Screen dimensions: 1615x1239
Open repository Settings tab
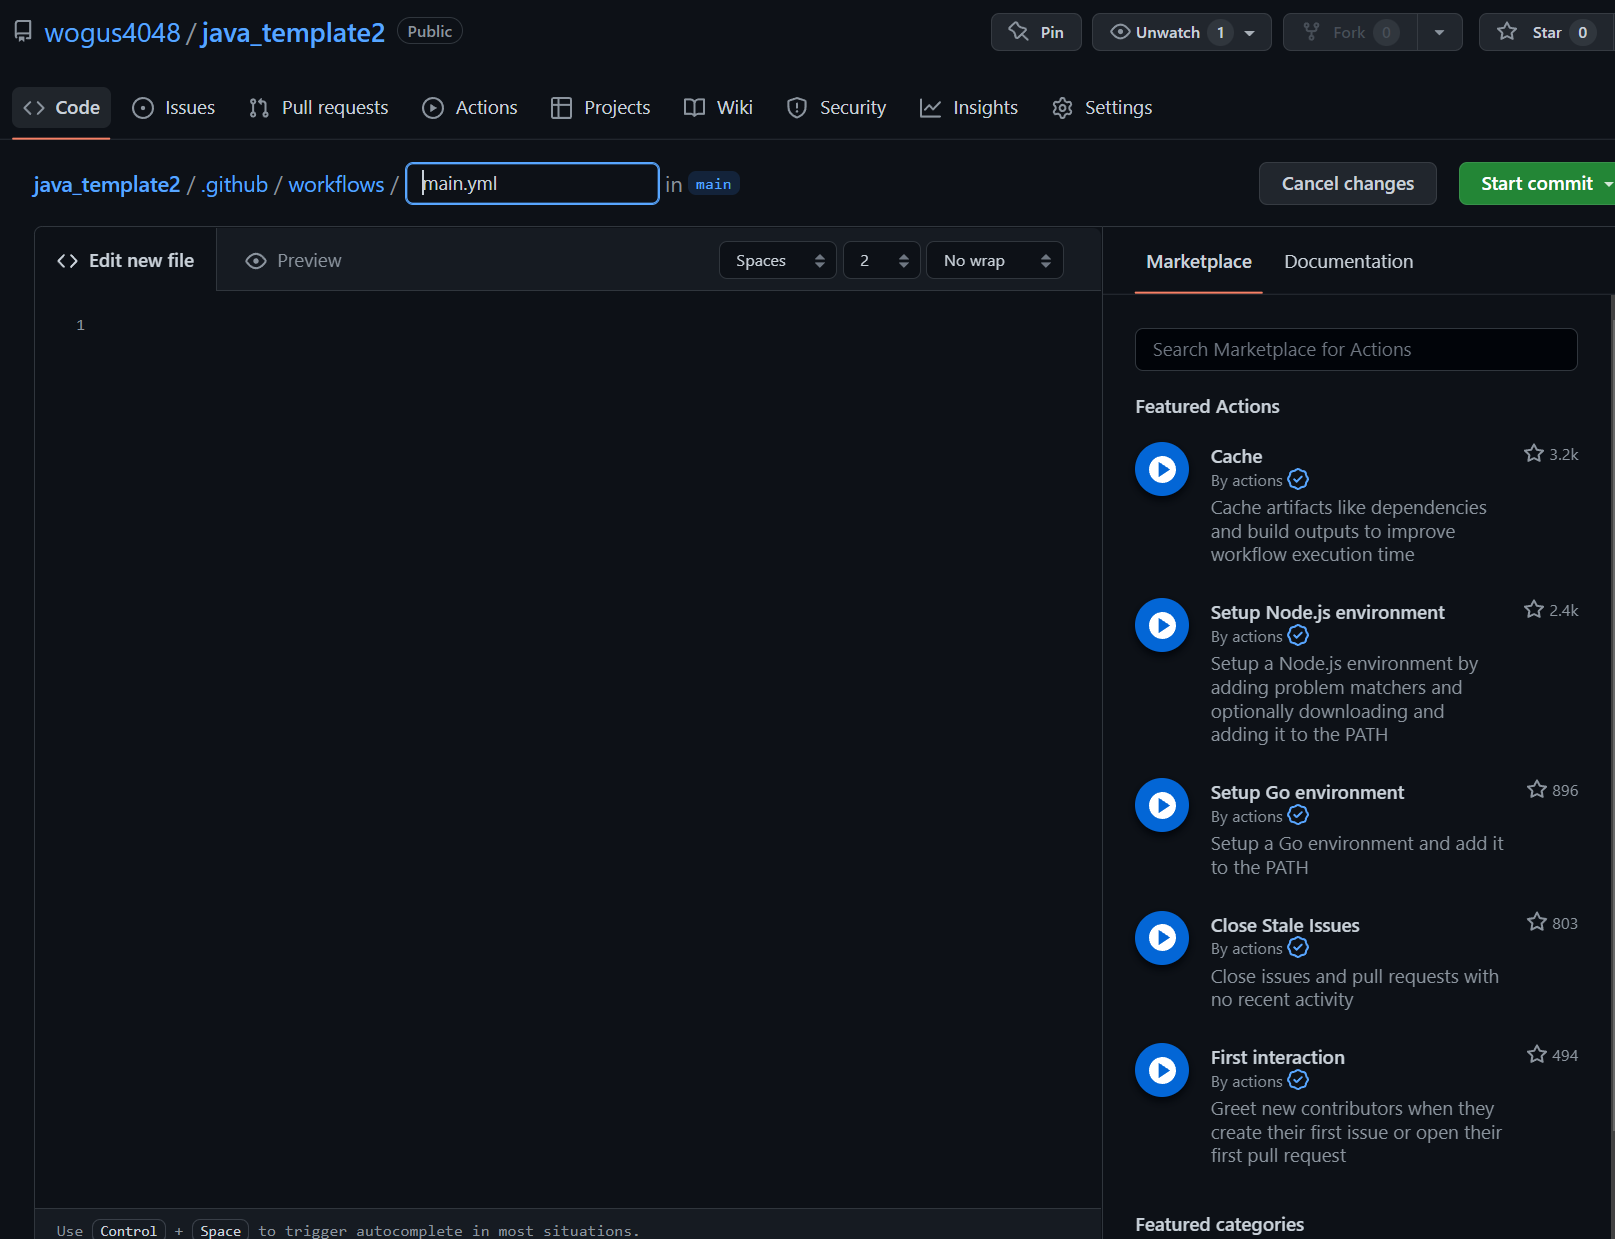pyautogui.click(x=1103, y=107)
